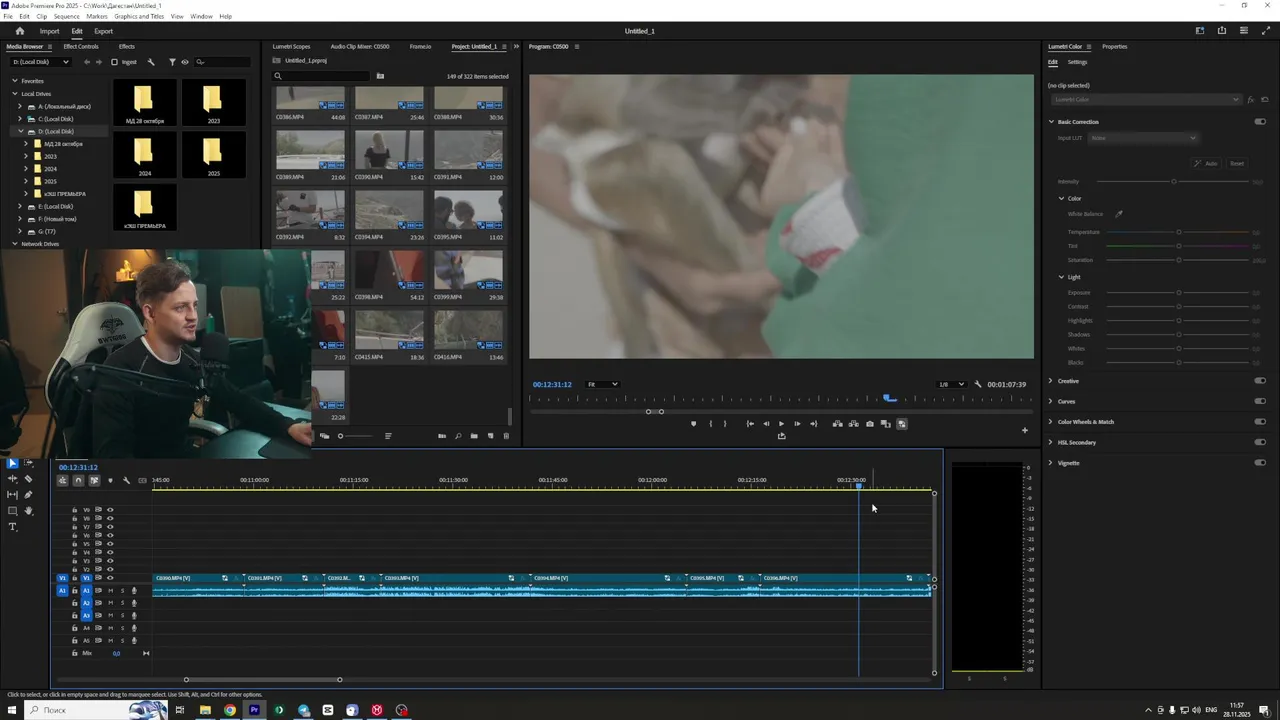Viewport: 1280px width, 720px height.
Task: Select the Rectangle tool
Action: 12,511
